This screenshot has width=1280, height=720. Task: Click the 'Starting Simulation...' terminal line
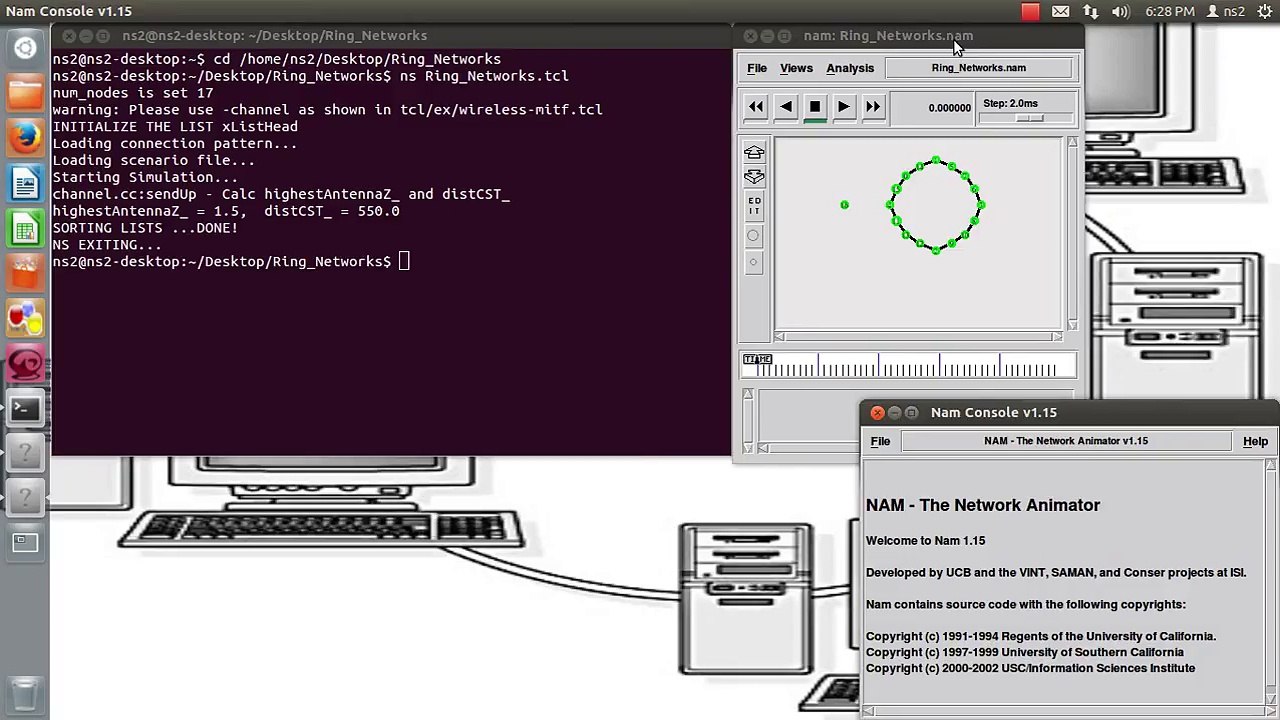point(145,177)
